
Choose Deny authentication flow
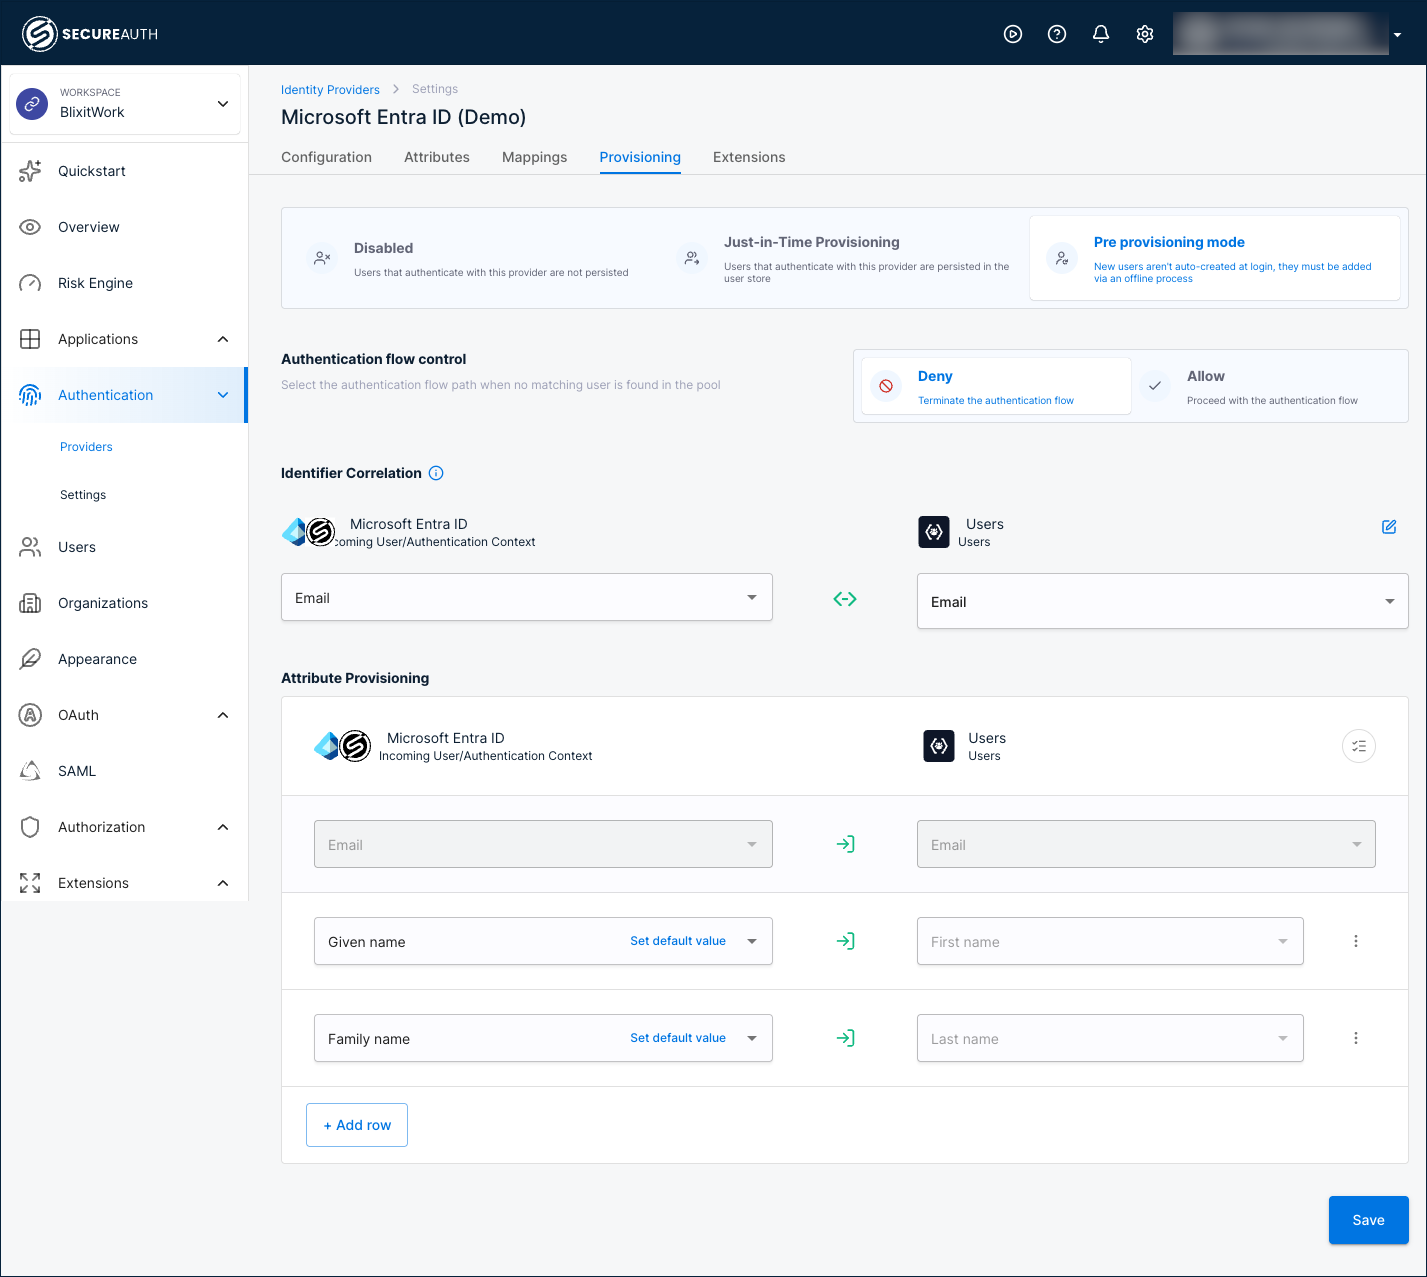996,386
